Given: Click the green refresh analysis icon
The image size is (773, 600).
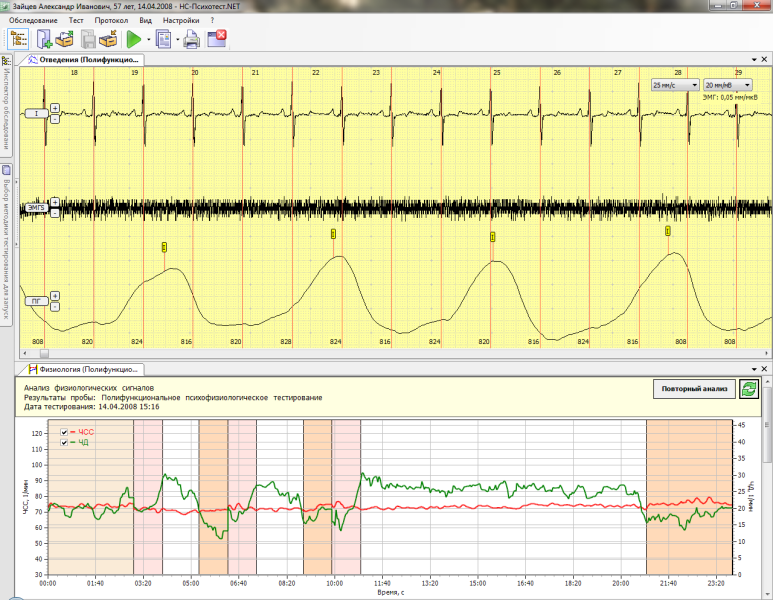Looking at the screenshot, I should pyautogui.click(x=748, y=389).
